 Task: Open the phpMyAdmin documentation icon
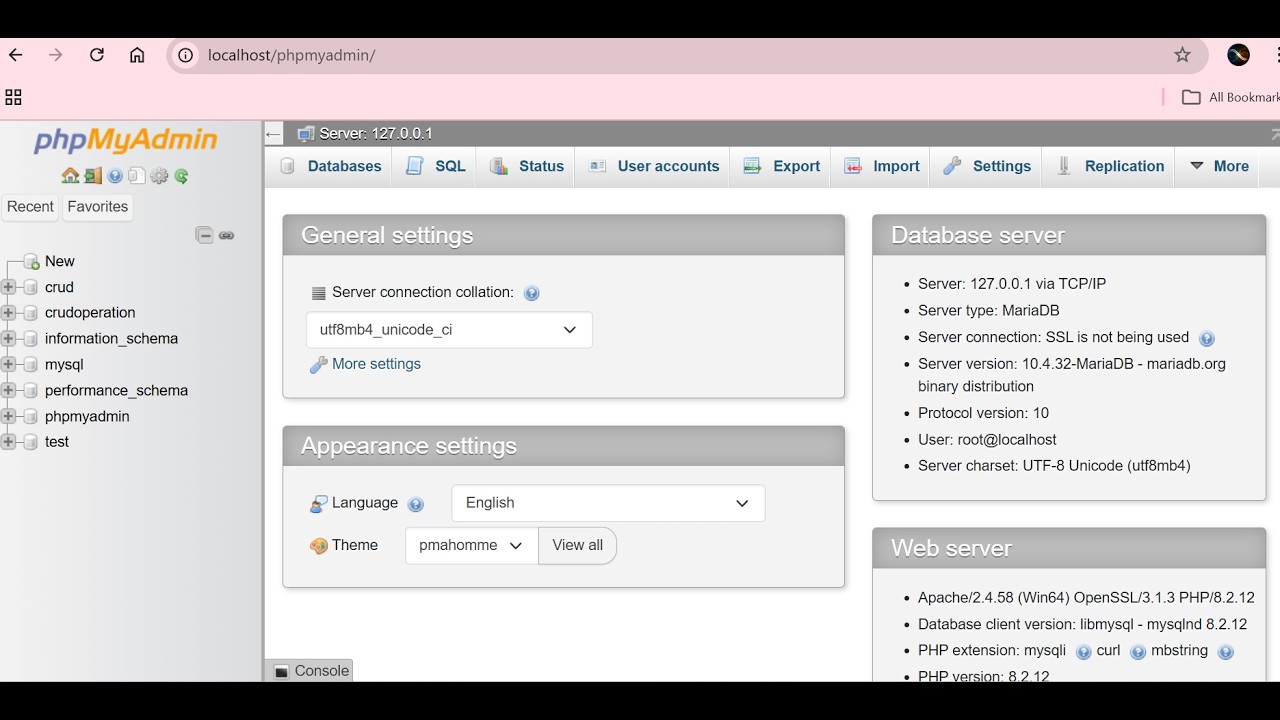click(x=115, y=176)
